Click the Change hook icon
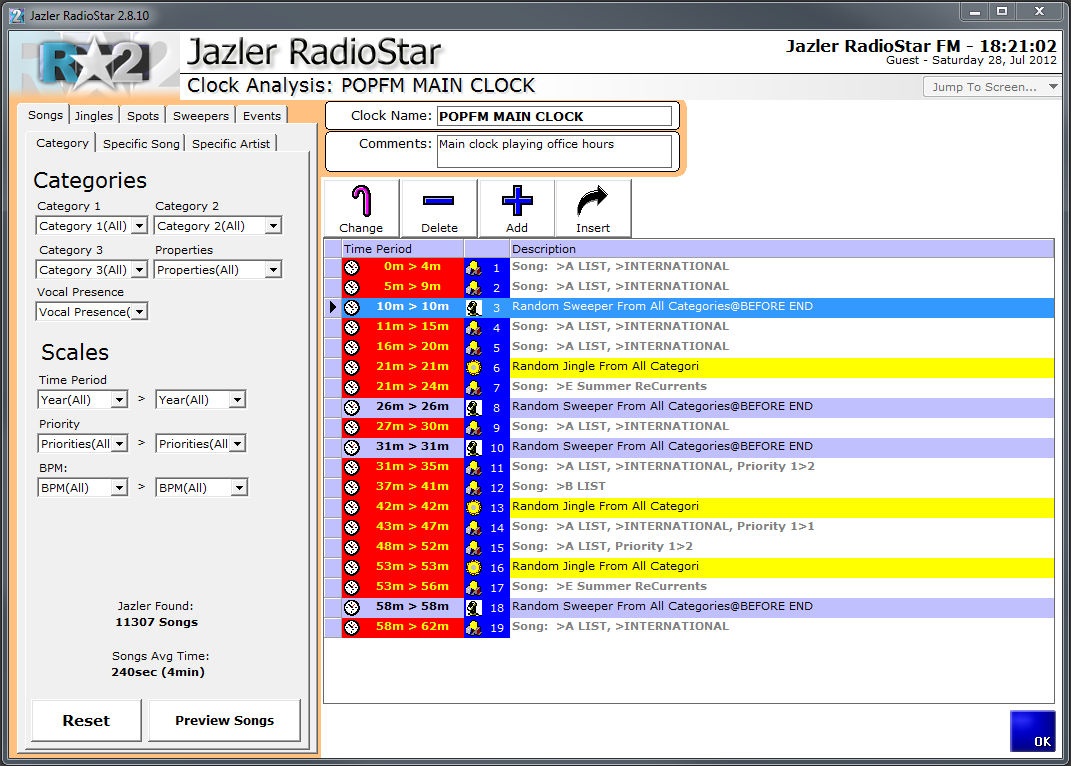This screenshot has height=766, width=1071. pos(361,201)
